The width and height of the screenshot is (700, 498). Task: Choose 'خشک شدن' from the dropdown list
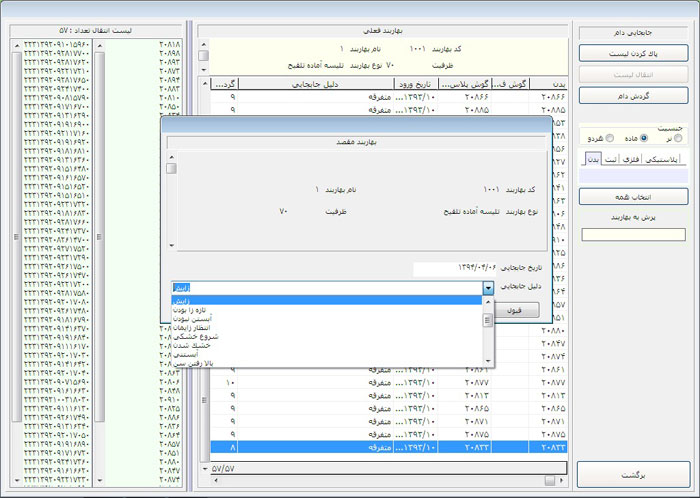pyautogui.click(x=327, y=346)
